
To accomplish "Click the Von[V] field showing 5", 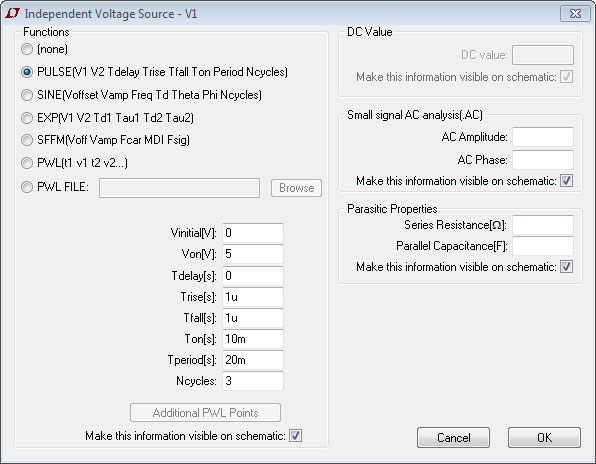I will click(253, 254).
